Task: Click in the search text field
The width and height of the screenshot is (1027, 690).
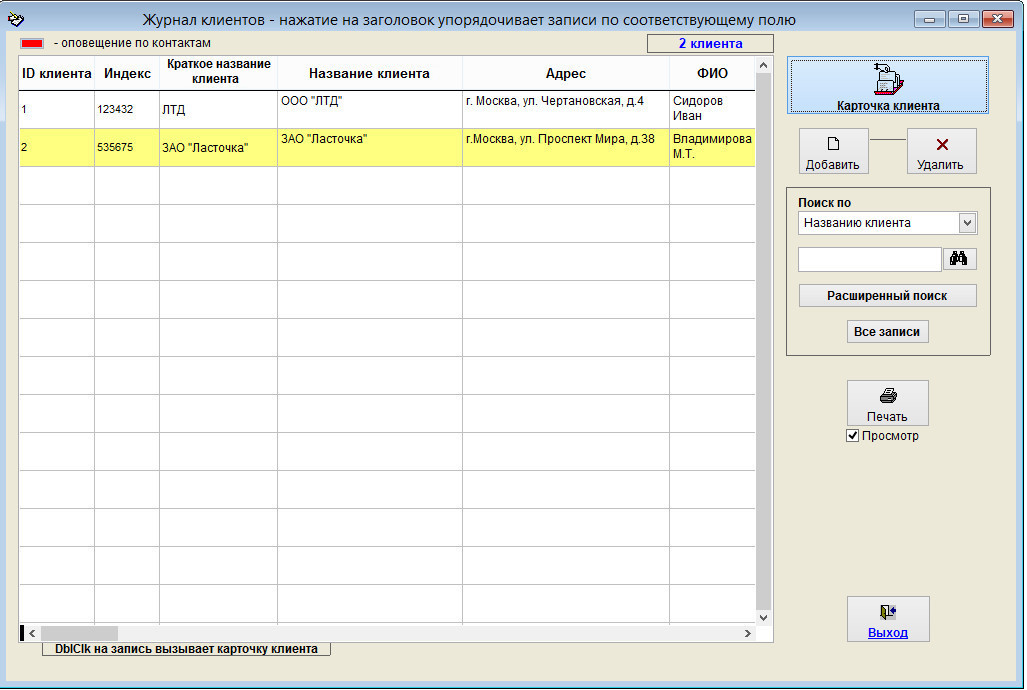Action: [869, 260]
